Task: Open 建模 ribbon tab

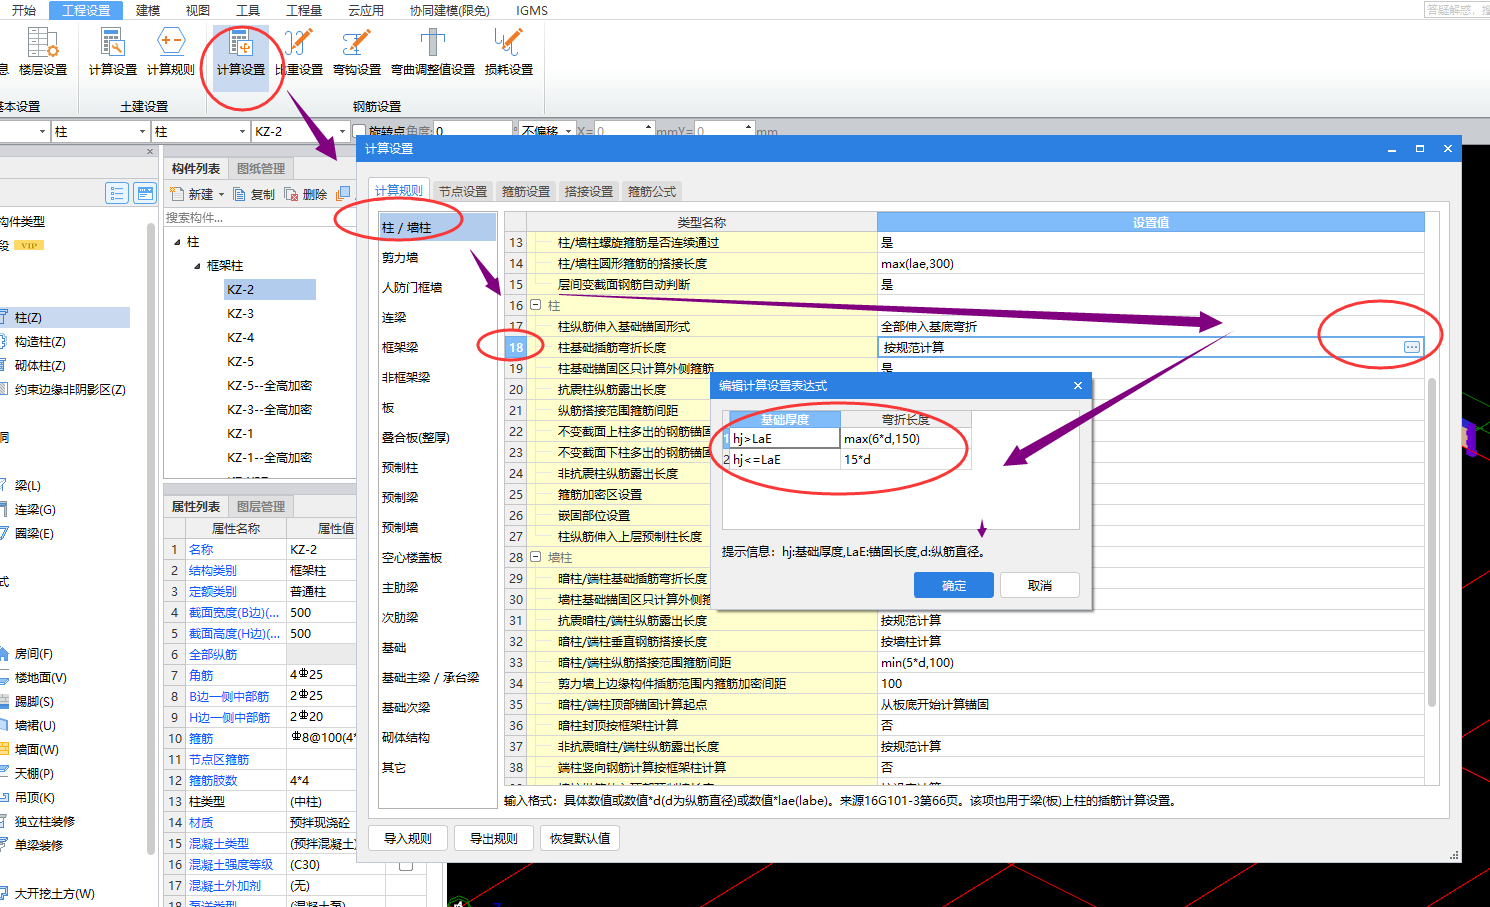Action: pyautogui.click(x=148, y=10)
